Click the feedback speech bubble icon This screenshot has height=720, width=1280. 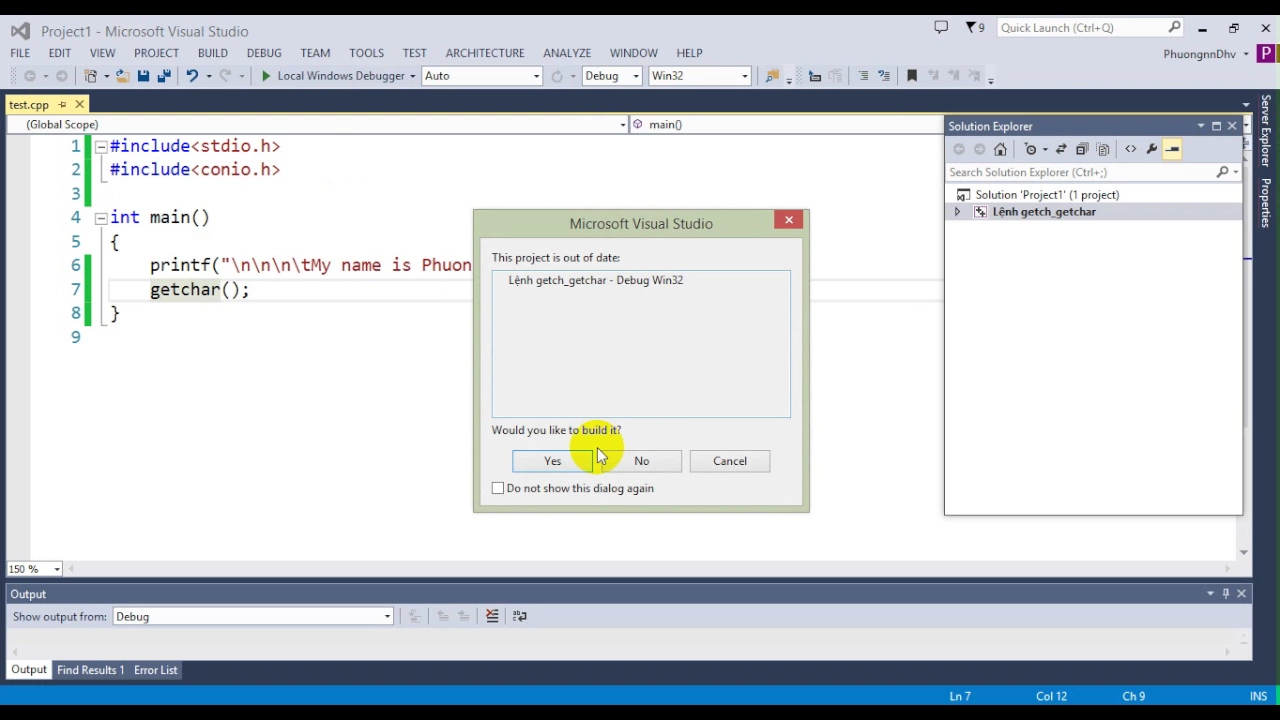(x=941, y=28)
